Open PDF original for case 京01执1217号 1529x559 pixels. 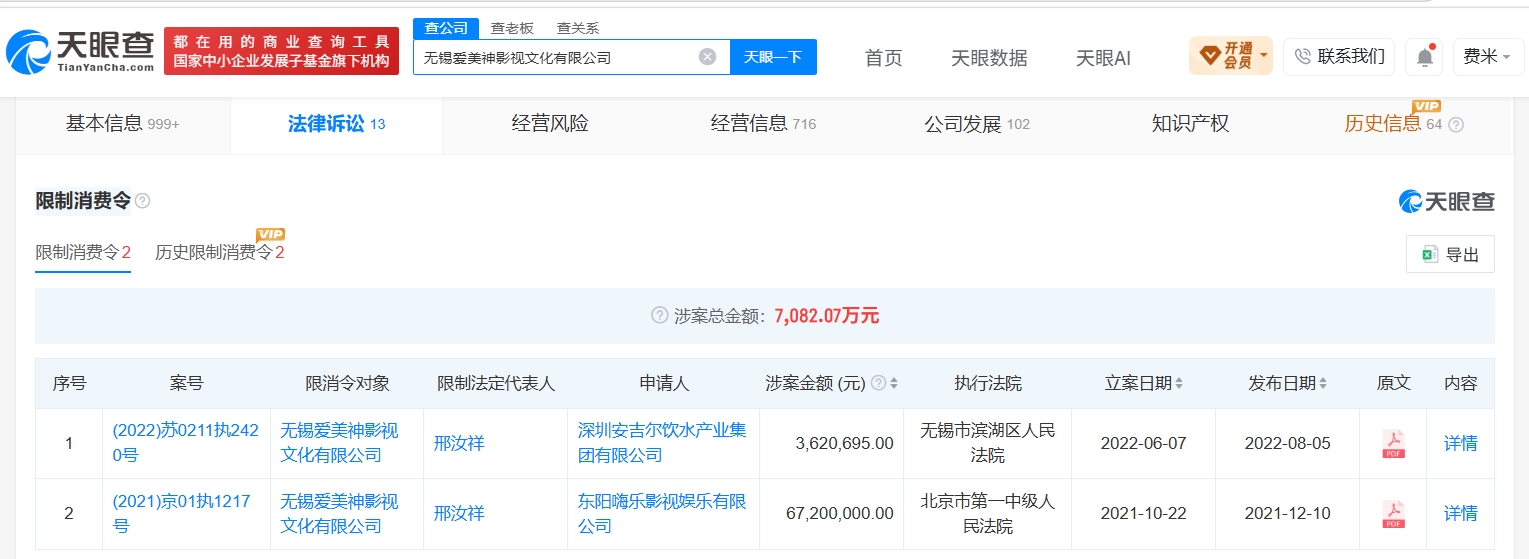coord(1393,513)
